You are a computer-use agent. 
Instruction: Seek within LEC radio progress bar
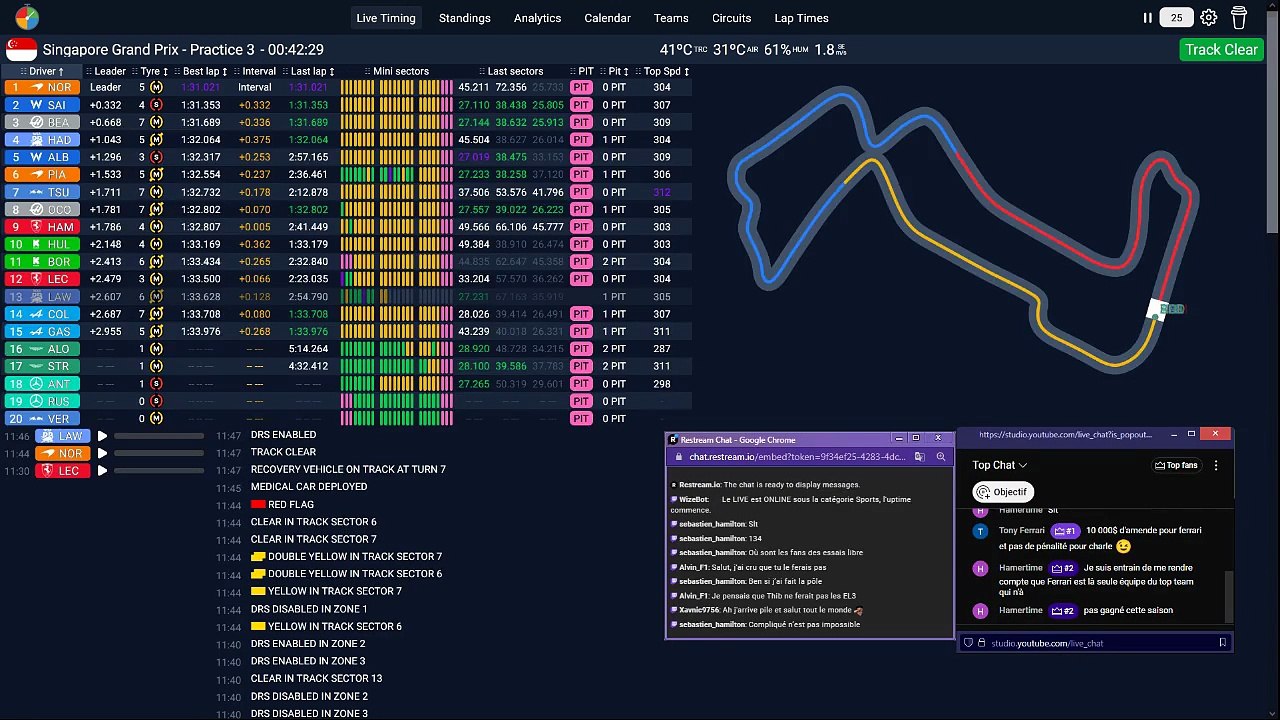click(160, 471)
